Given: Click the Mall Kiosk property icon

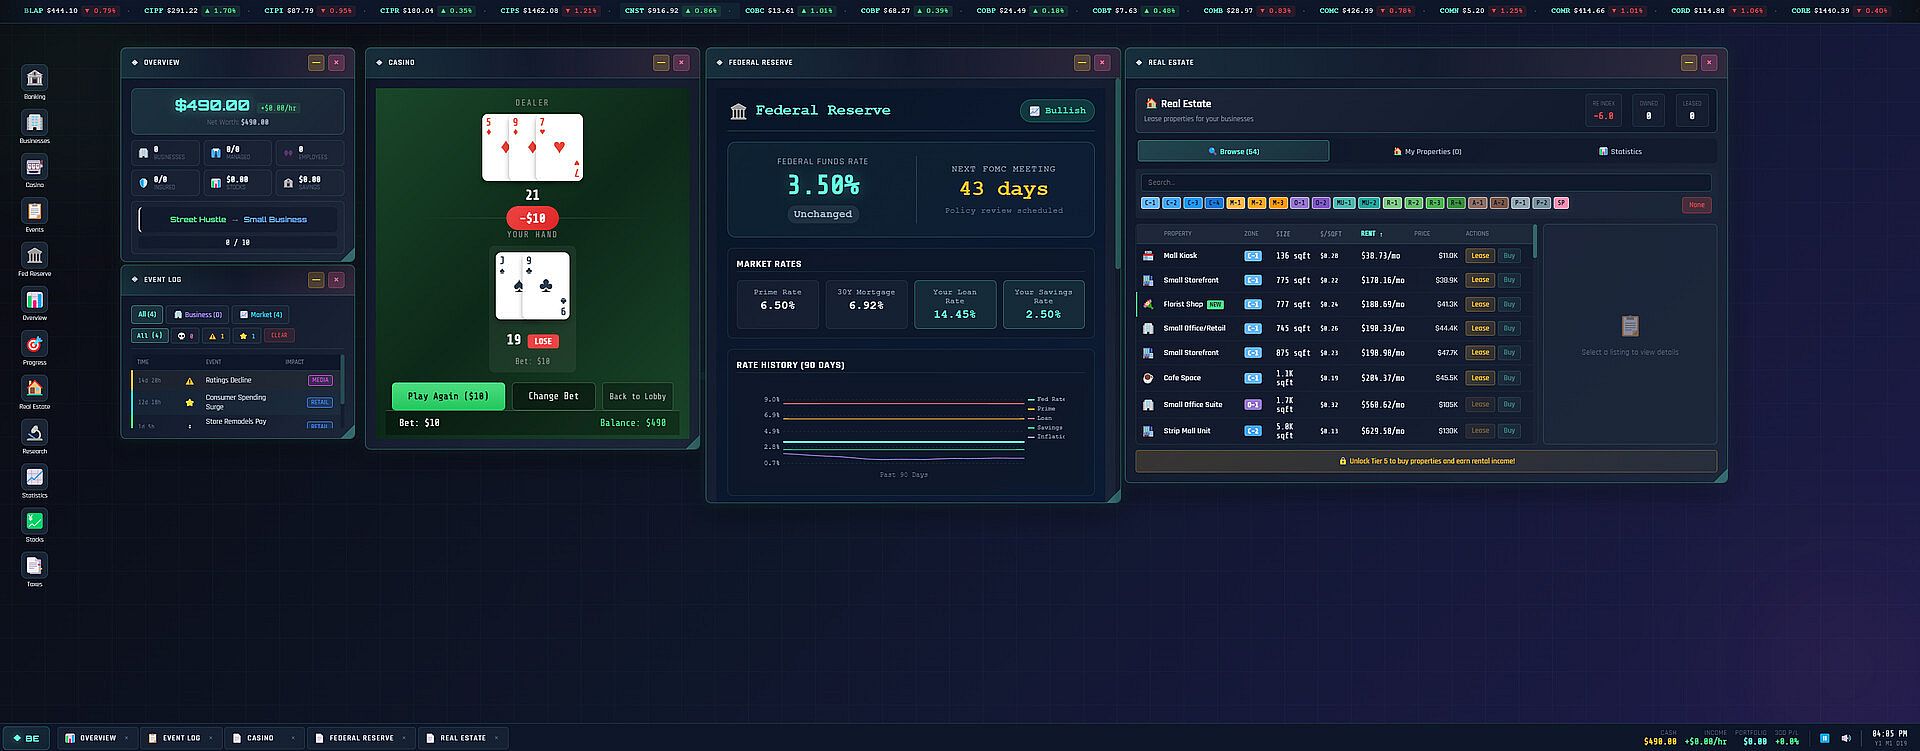Looking at the screenshot, I should pyautogui.click(x=1148, y=256).
